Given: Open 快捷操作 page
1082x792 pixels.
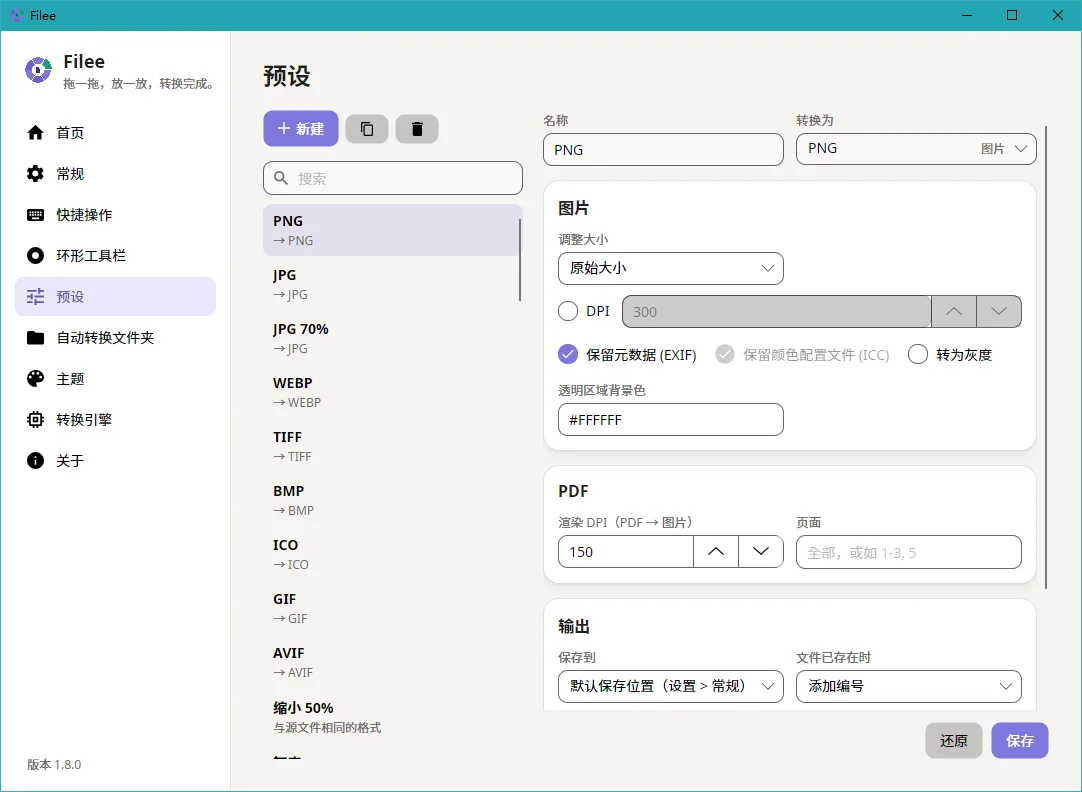Looking at the screenshot, I should 115,215.
